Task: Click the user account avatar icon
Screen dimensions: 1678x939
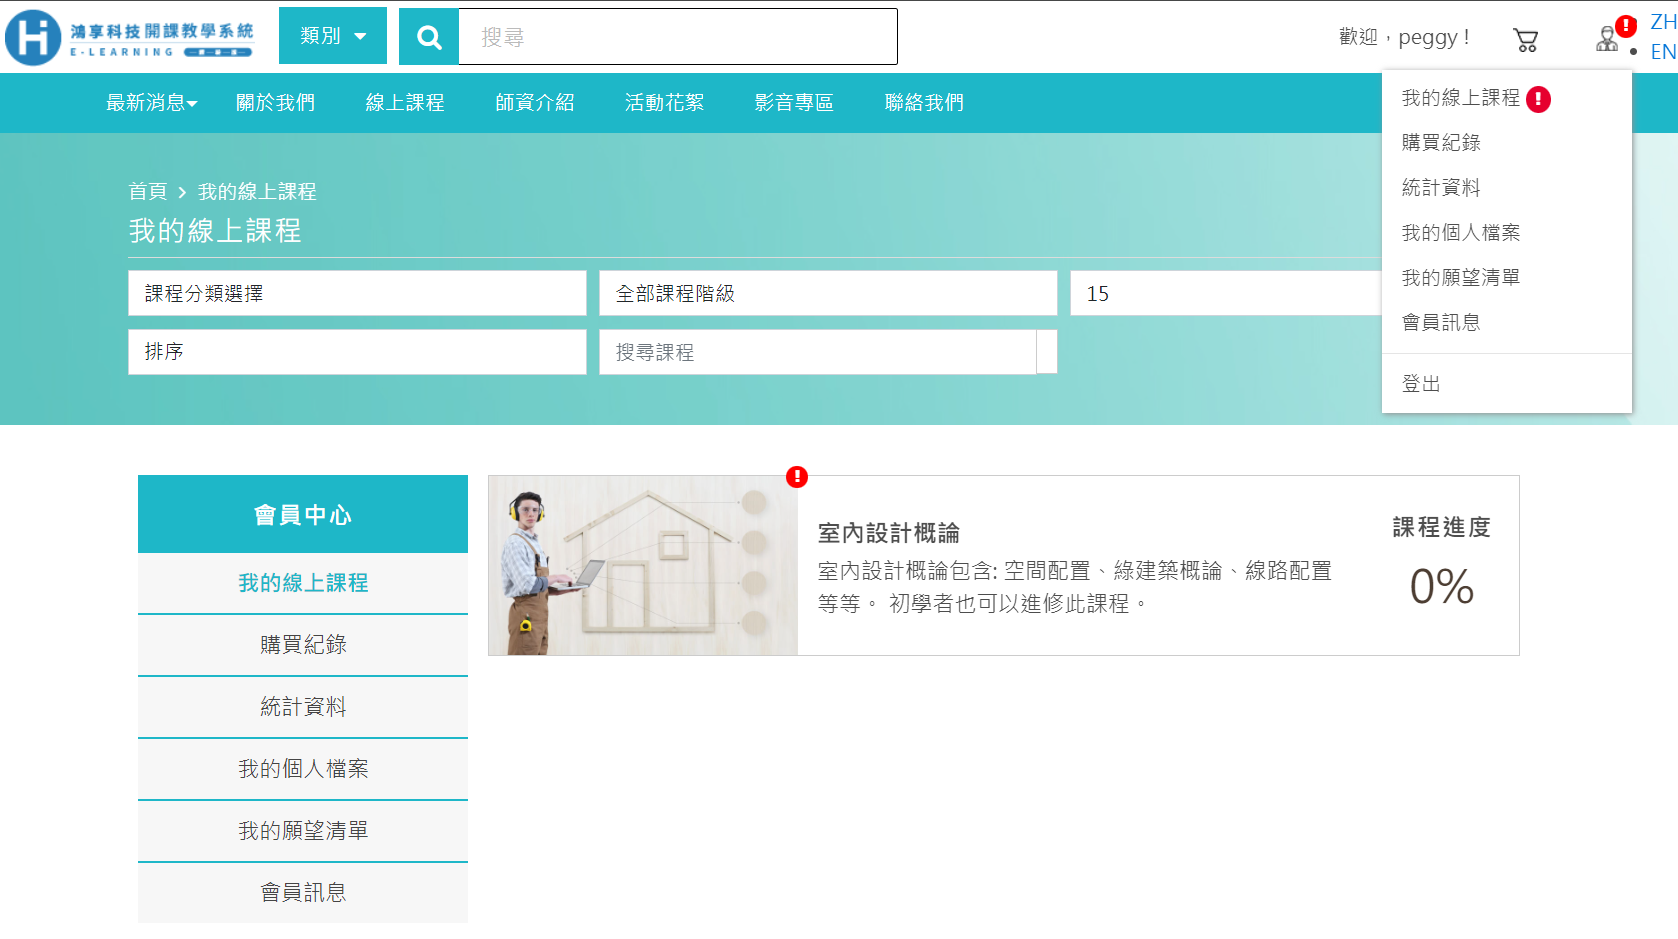Action: (1606, 40)
